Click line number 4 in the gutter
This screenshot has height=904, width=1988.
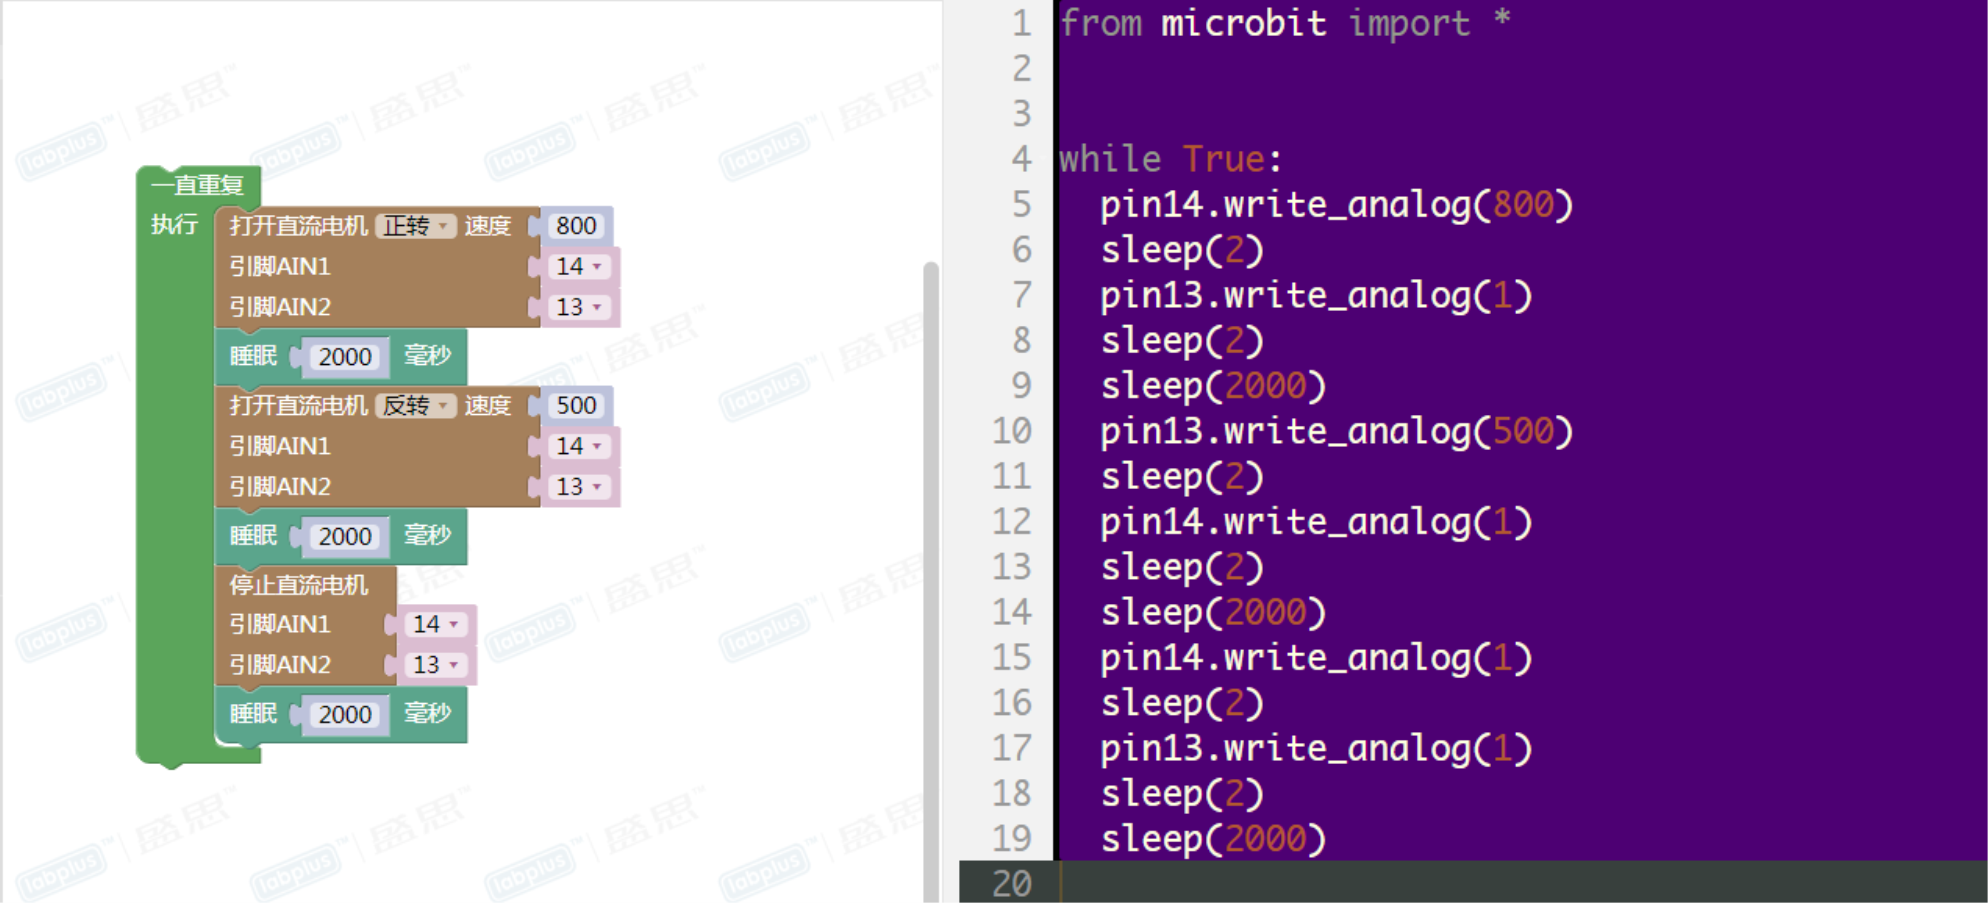pos(1020,159)
